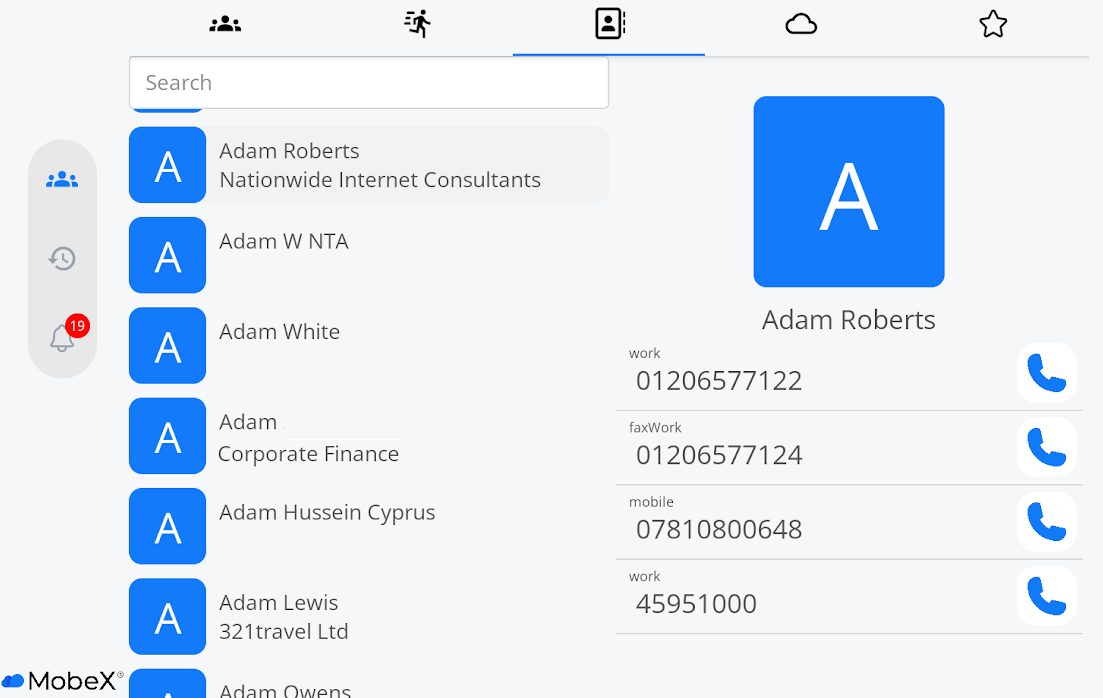Open the team groups tab at top
Screen dimensions: 1103x698
(225, 24)
